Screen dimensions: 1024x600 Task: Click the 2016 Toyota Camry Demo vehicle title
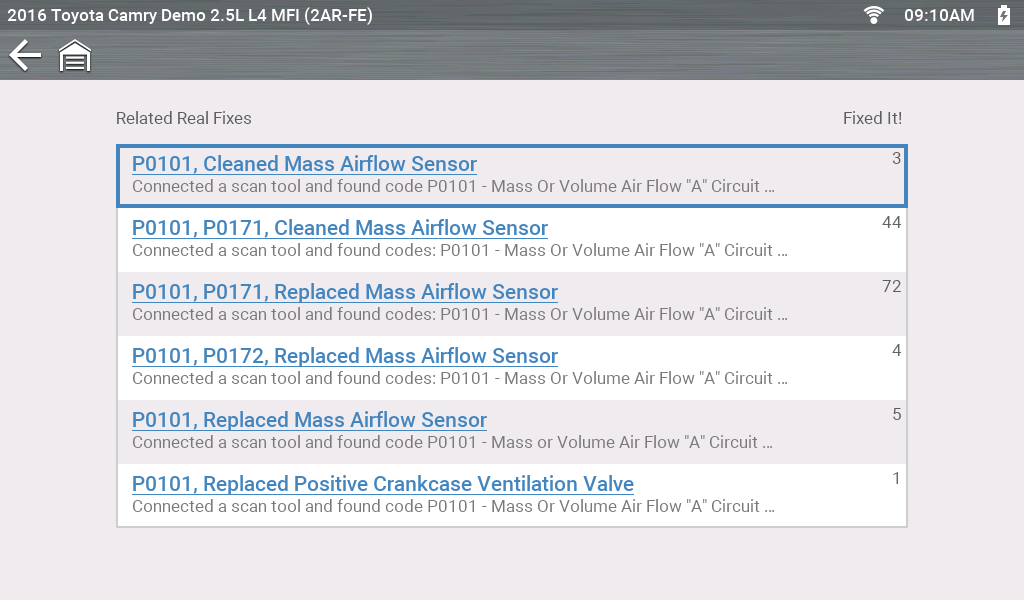pyautogui.click(x=190, y=15)
